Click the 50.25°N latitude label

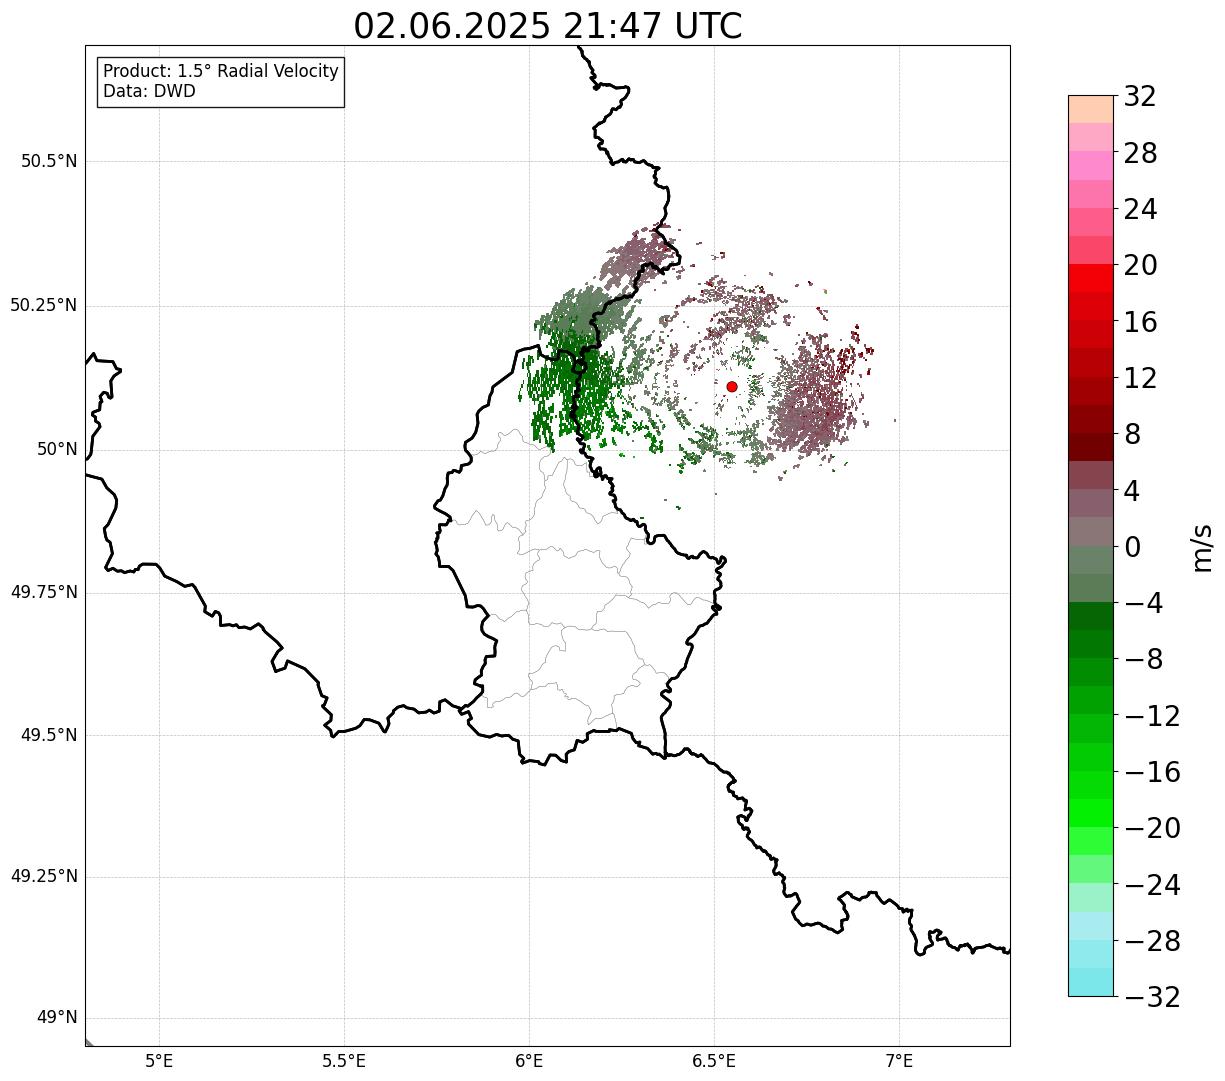click(x=44, y=305)
